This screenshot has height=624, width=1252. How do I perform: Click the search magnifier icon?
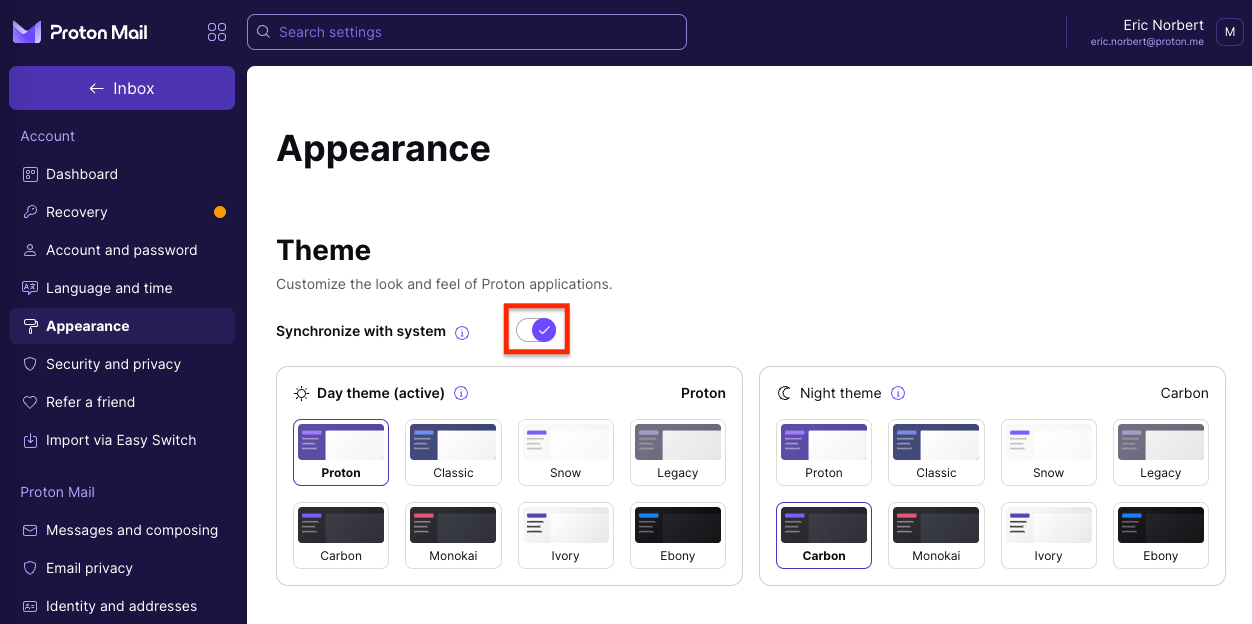264,32
